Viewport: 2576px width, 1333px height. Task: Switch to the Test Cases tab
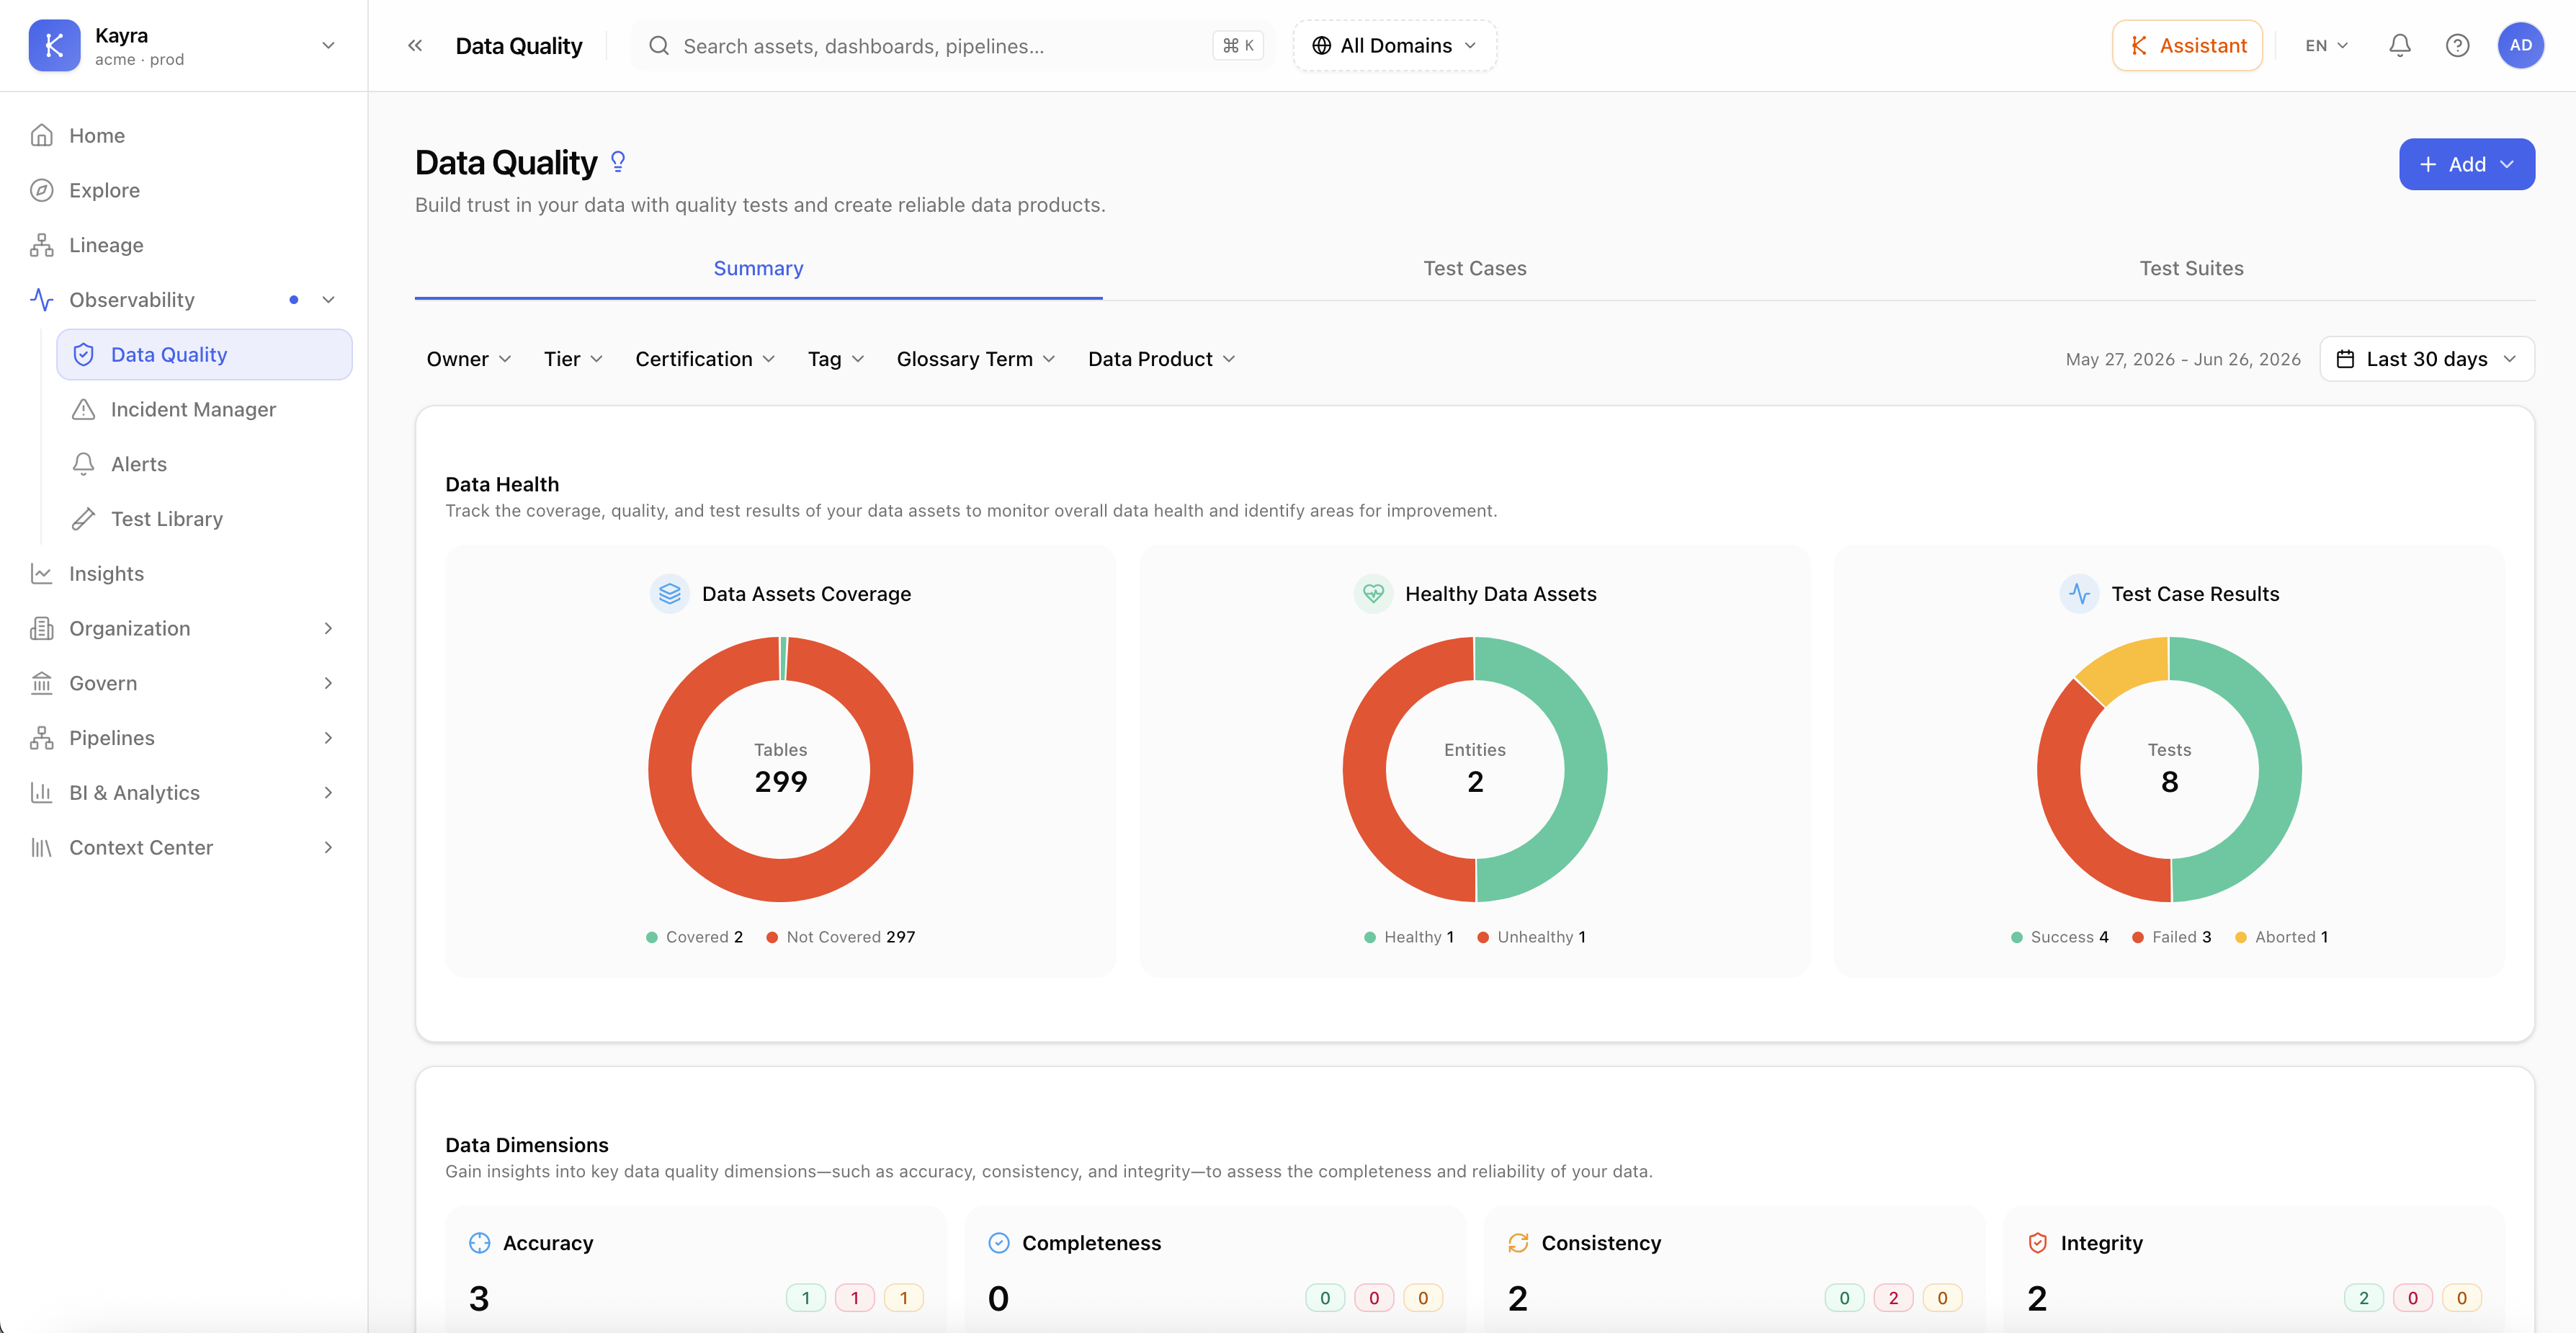[1474, 268]
